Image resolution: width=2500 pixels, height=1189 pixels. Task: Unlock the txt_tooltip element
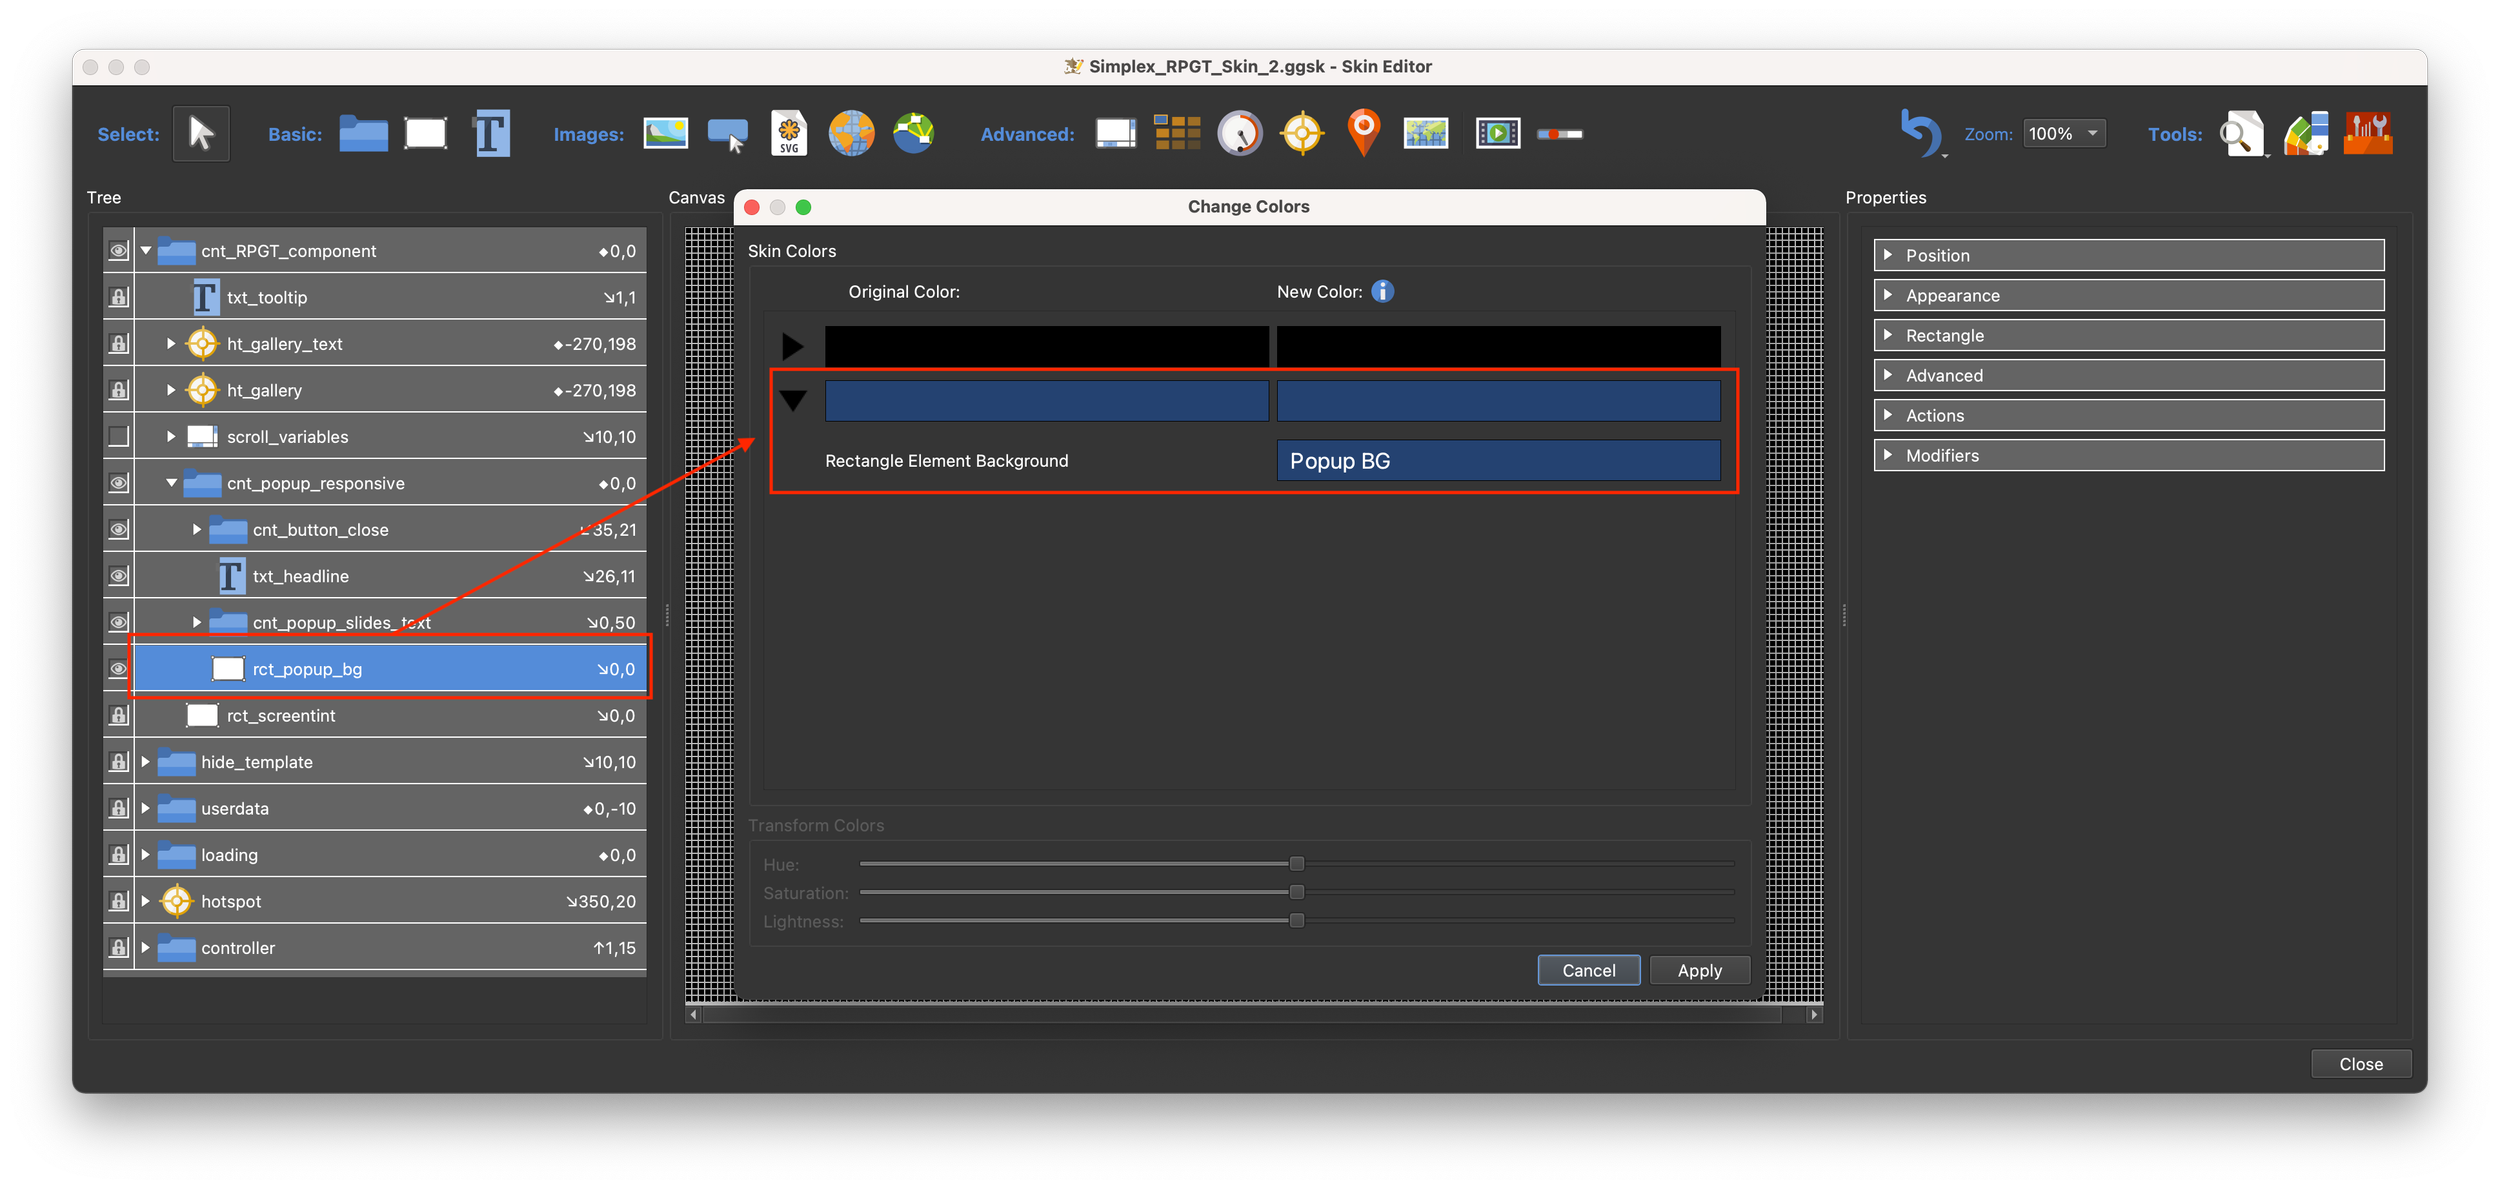click(x=118, y=297)
